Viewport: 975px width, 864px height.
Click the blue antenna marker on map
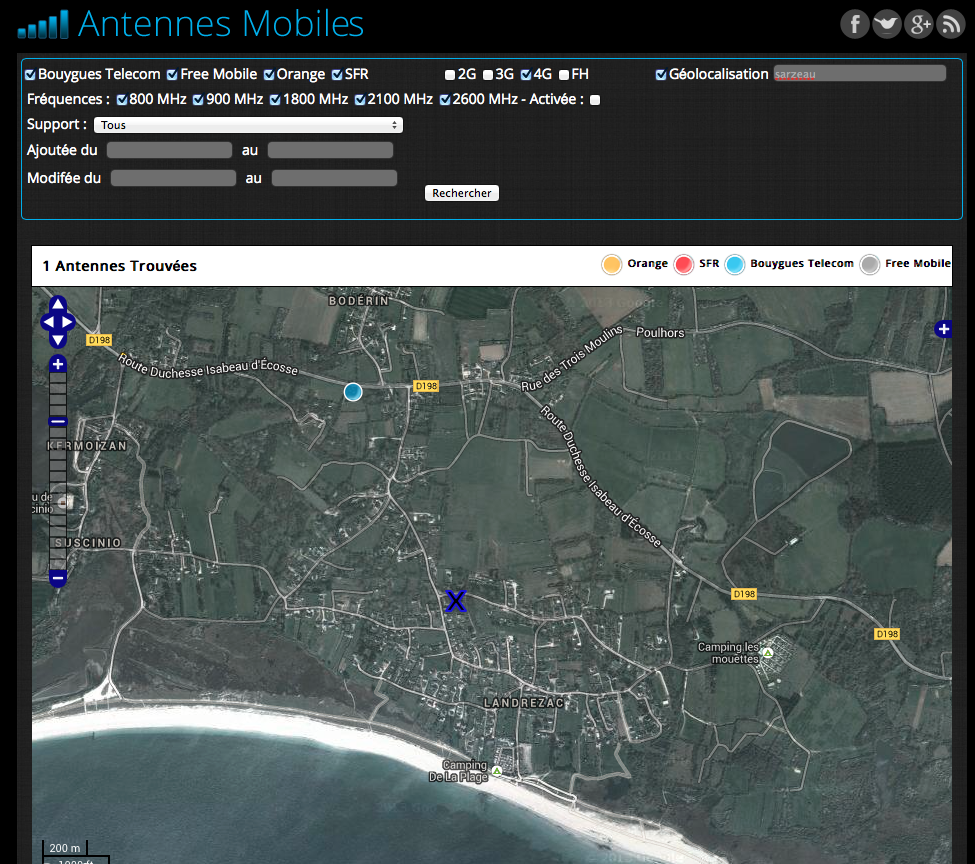[352, 392]
